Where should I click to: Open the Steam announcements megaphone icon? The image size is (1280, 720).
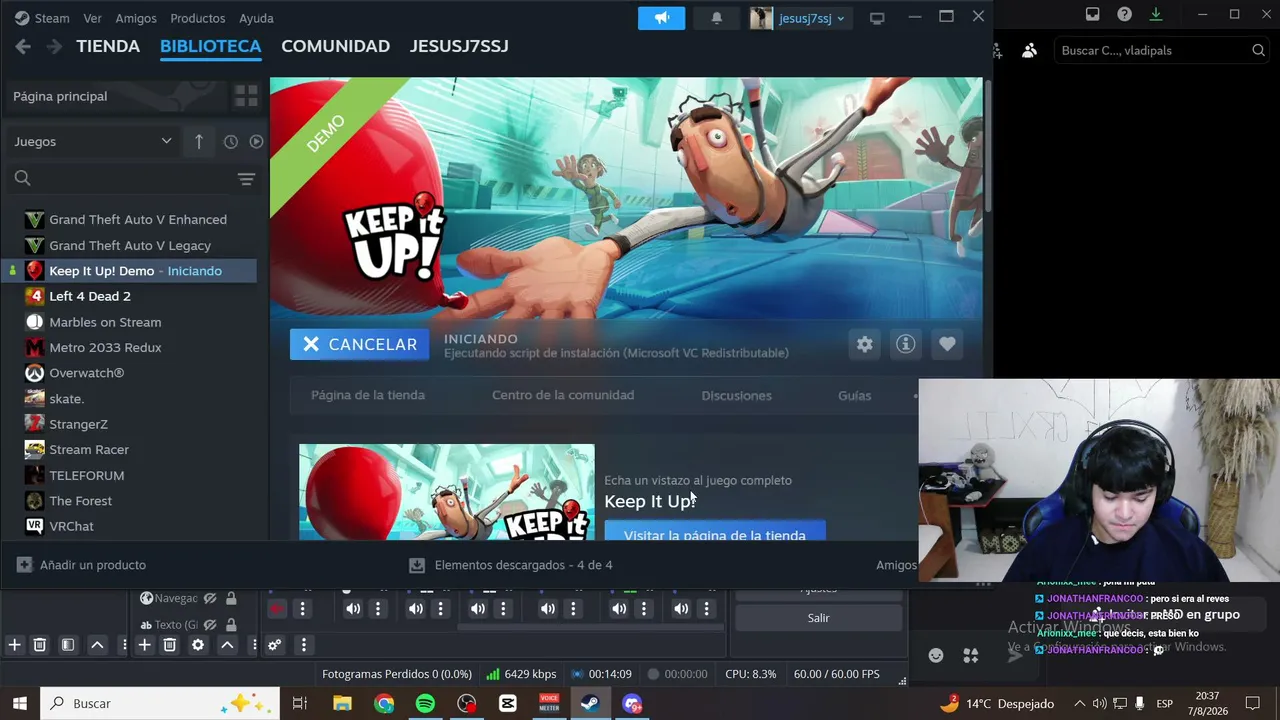[661, 18]
